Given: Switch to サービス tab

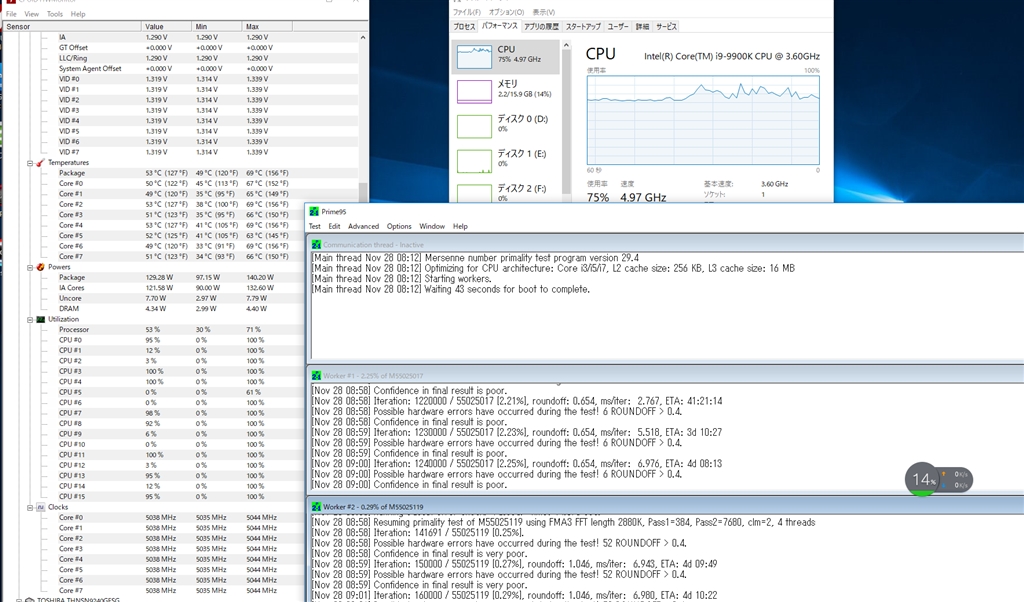Looking at the screenshot, I should (666, 27).
